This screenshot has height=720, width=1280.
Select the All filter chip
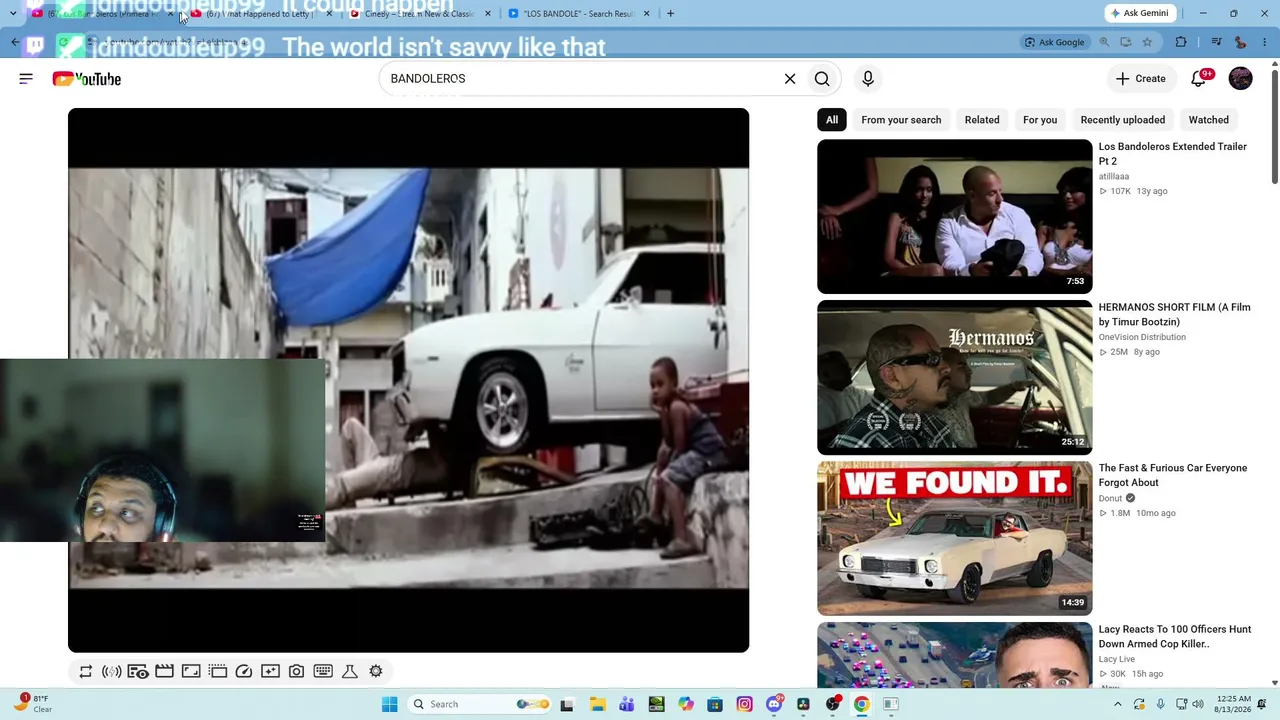tap(832, 120)
